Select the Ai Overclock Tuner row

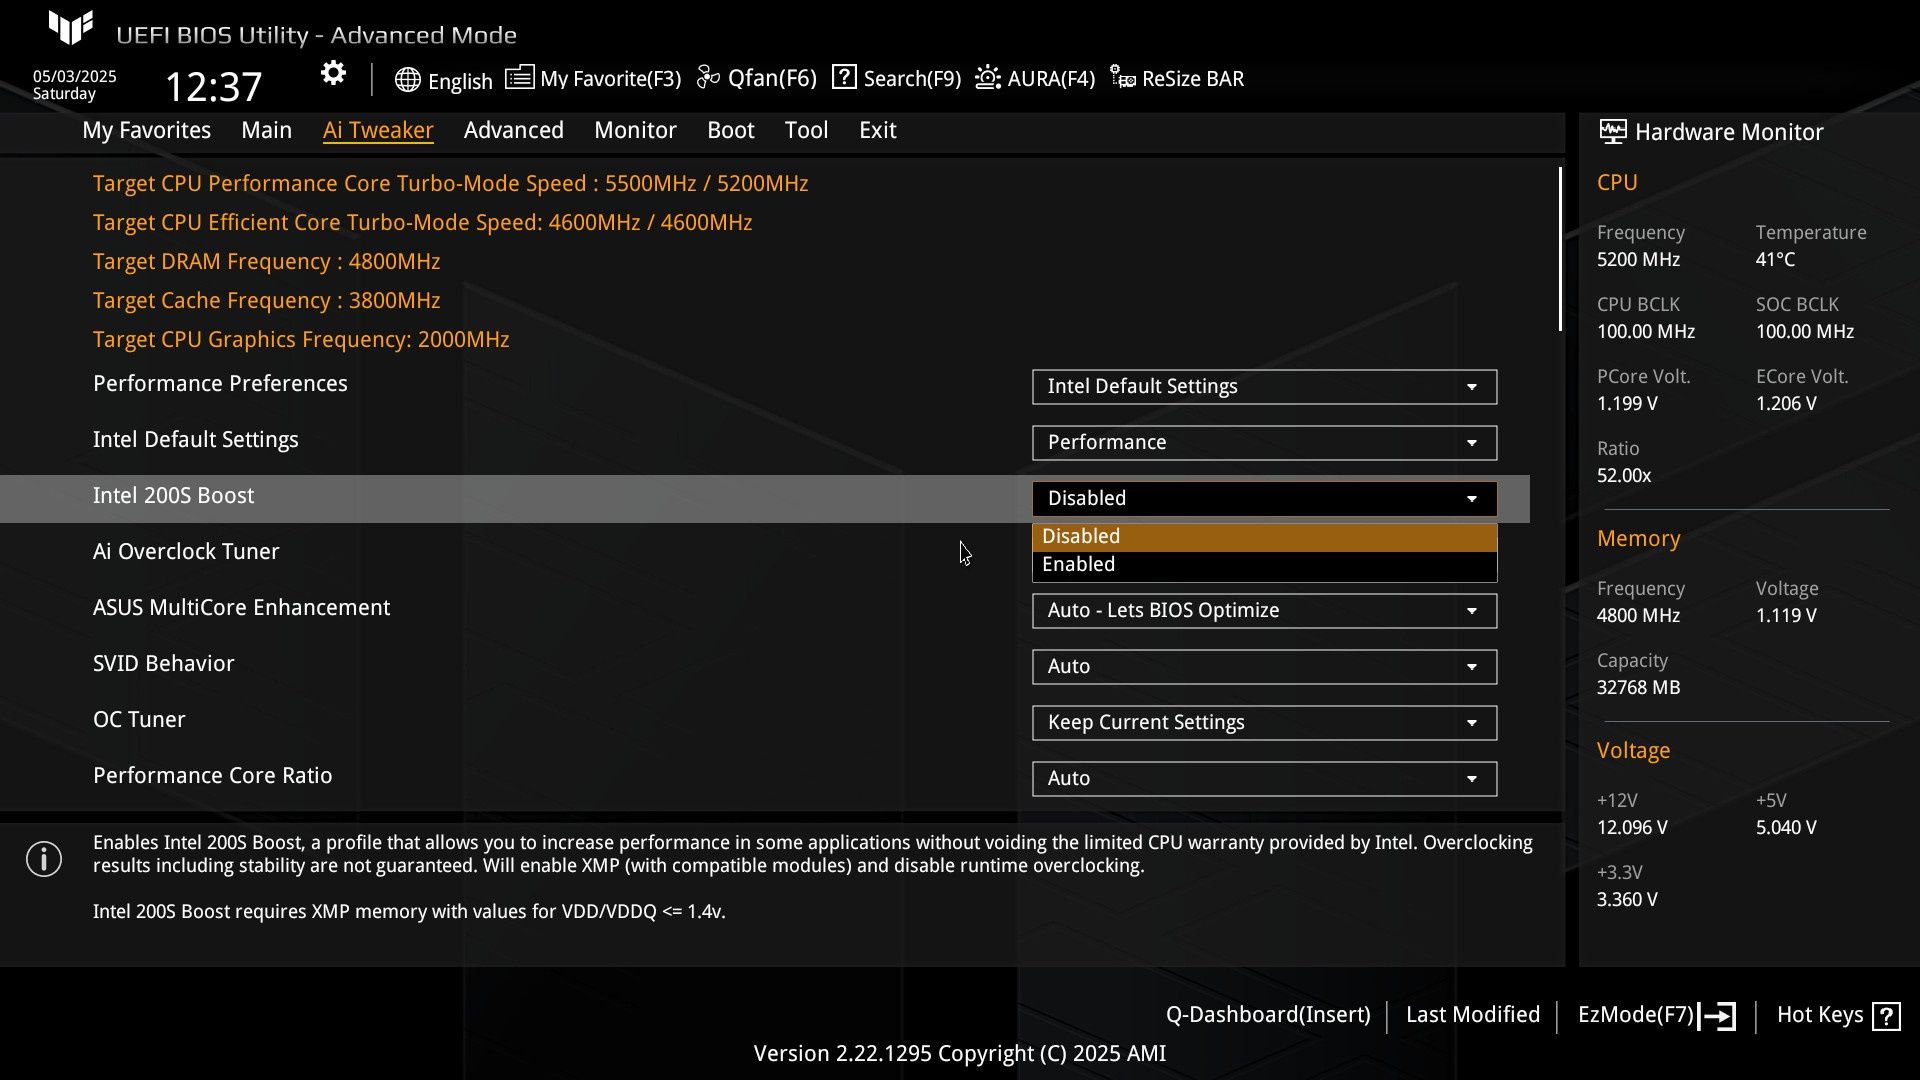(x=186, y=552)
